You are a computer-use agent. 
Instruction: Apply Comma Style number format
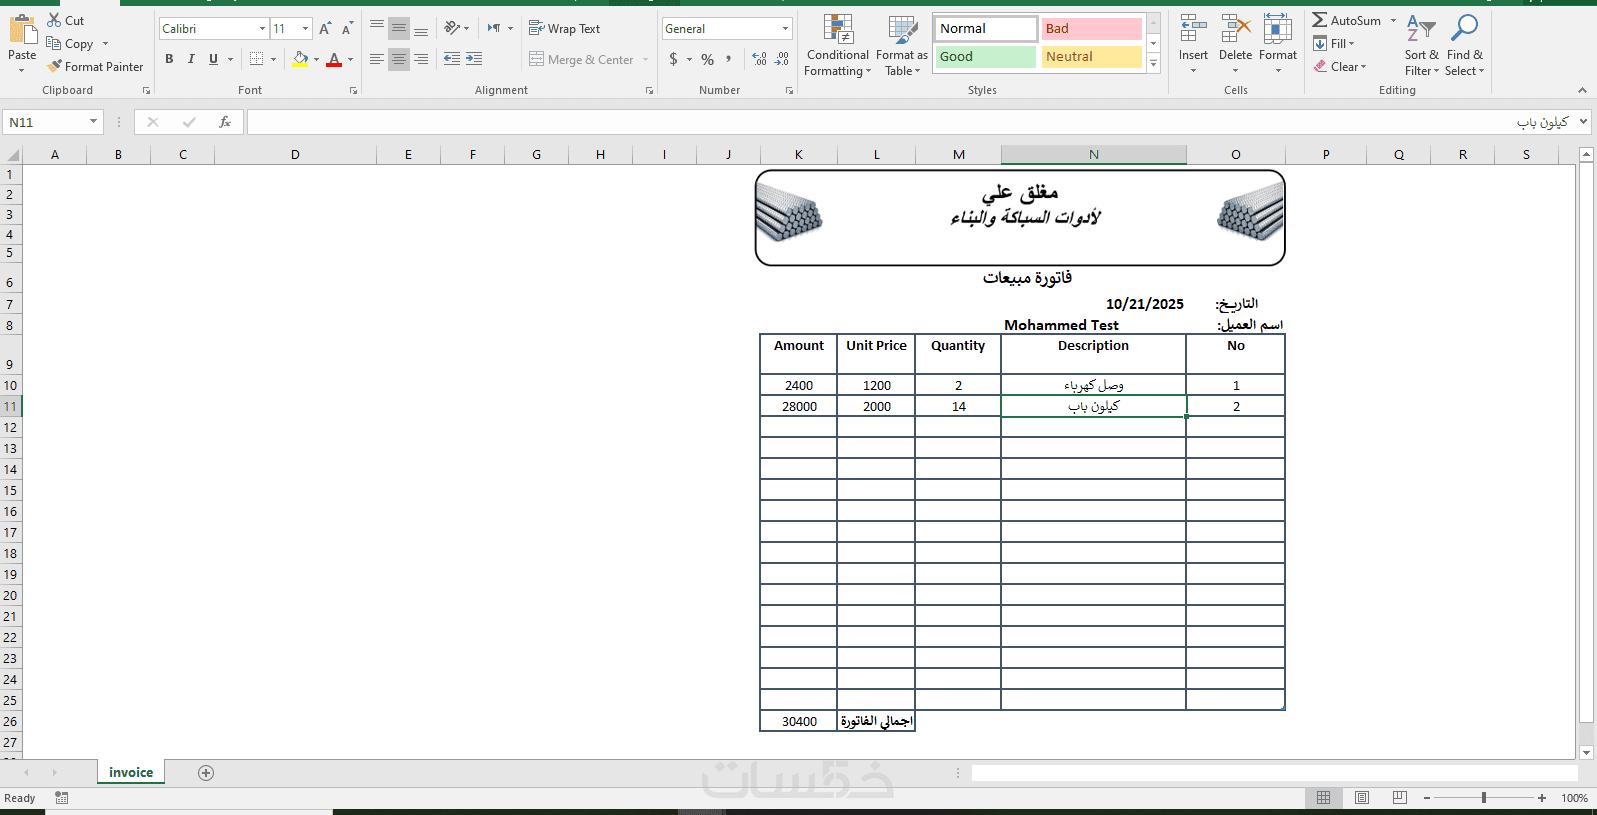[729, 59]
